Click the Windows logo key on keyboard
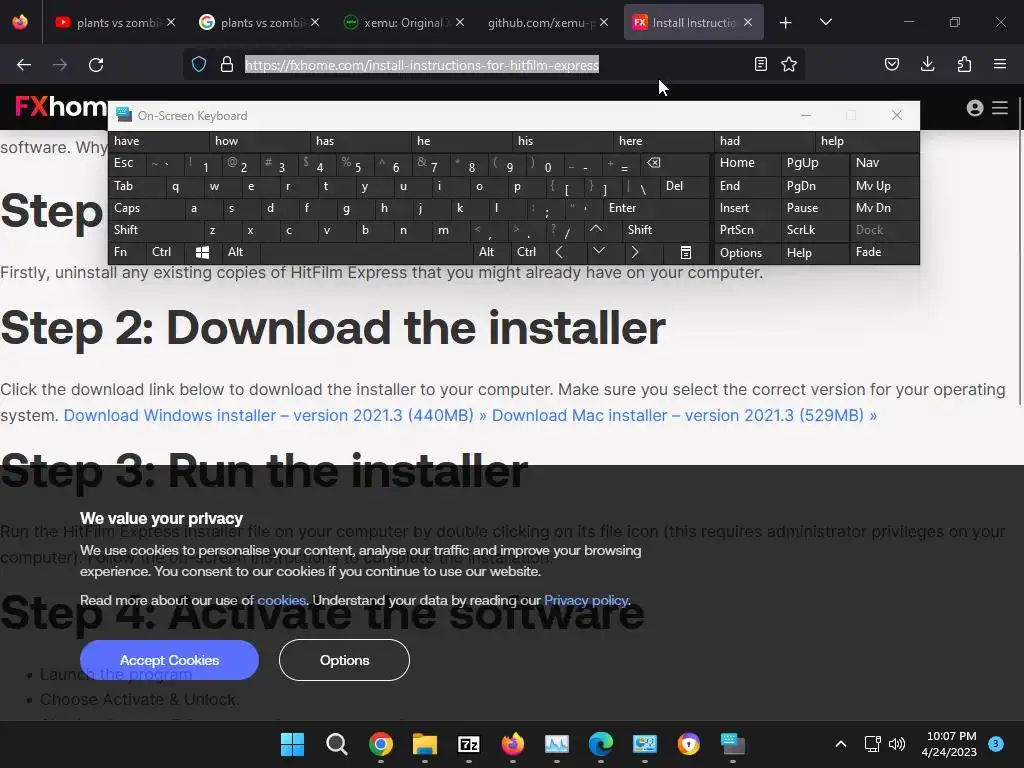Screen dimensions: 1024x768 point(202,253)
